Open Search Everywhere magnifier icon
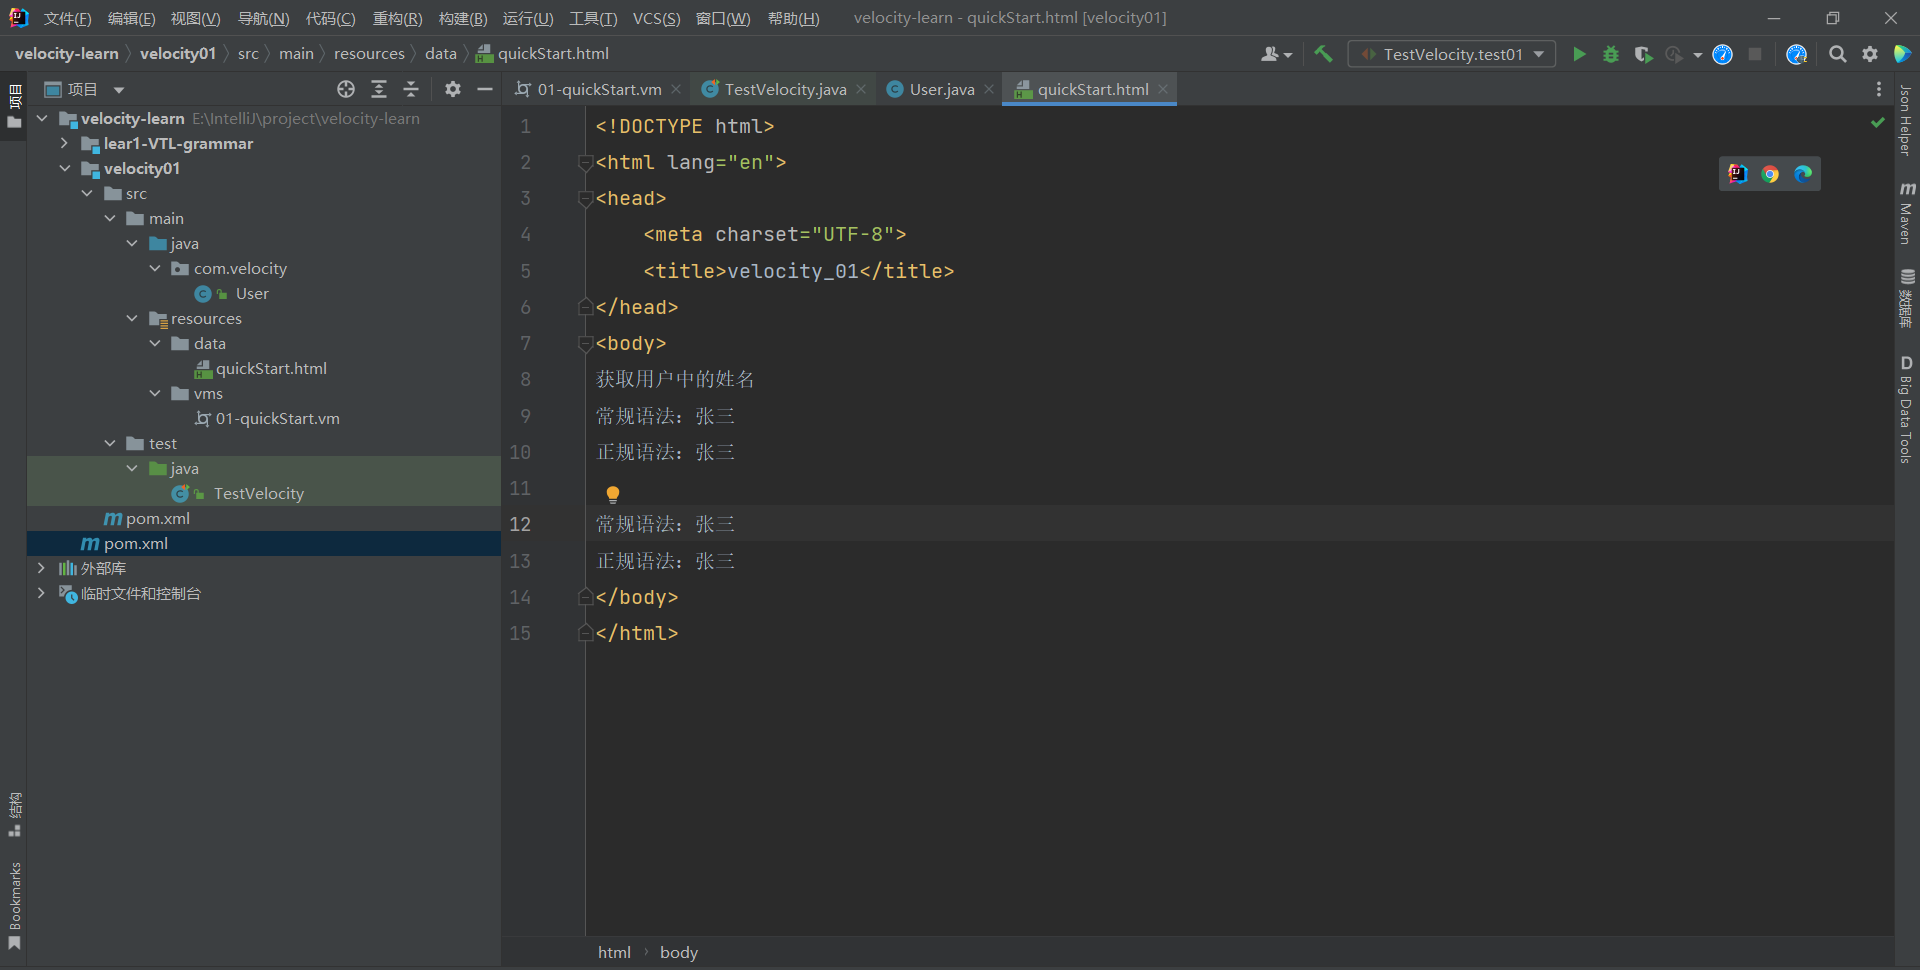 click(x=1838, y=54)
